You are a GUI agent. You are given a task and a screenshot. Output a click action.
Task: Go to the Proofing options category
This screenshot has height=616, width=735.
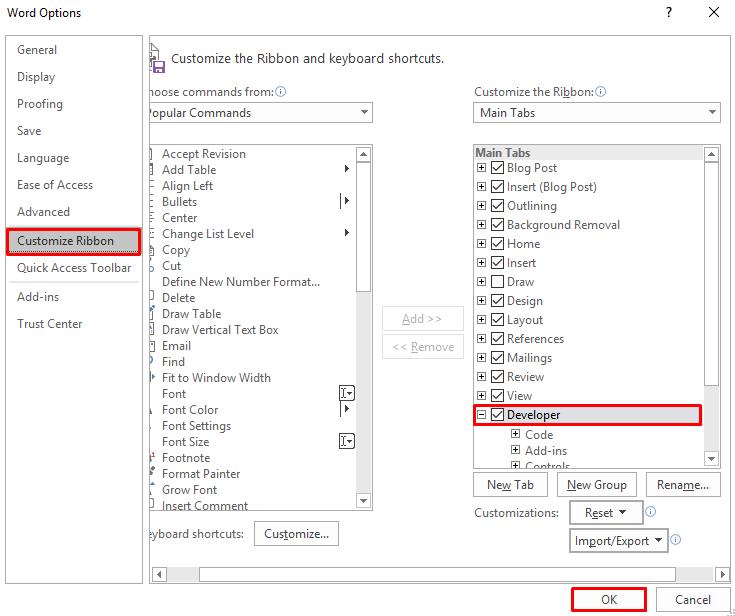click(40, 104)
